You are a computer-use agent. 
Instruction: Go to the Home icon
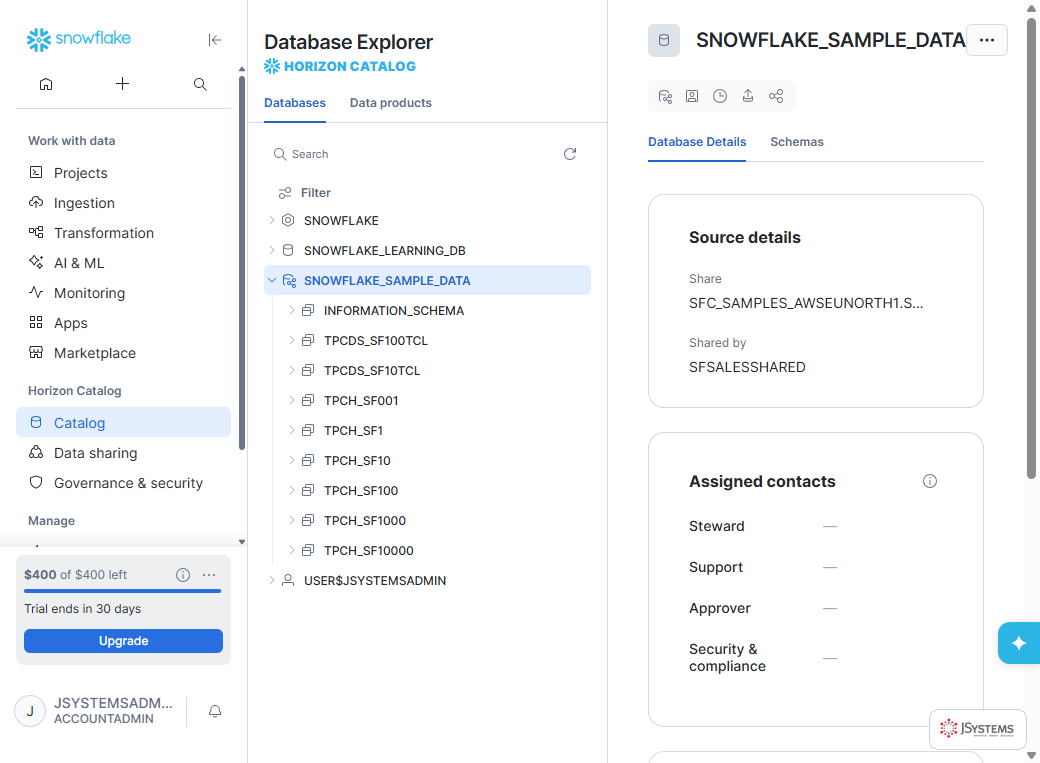coord(46,84)
